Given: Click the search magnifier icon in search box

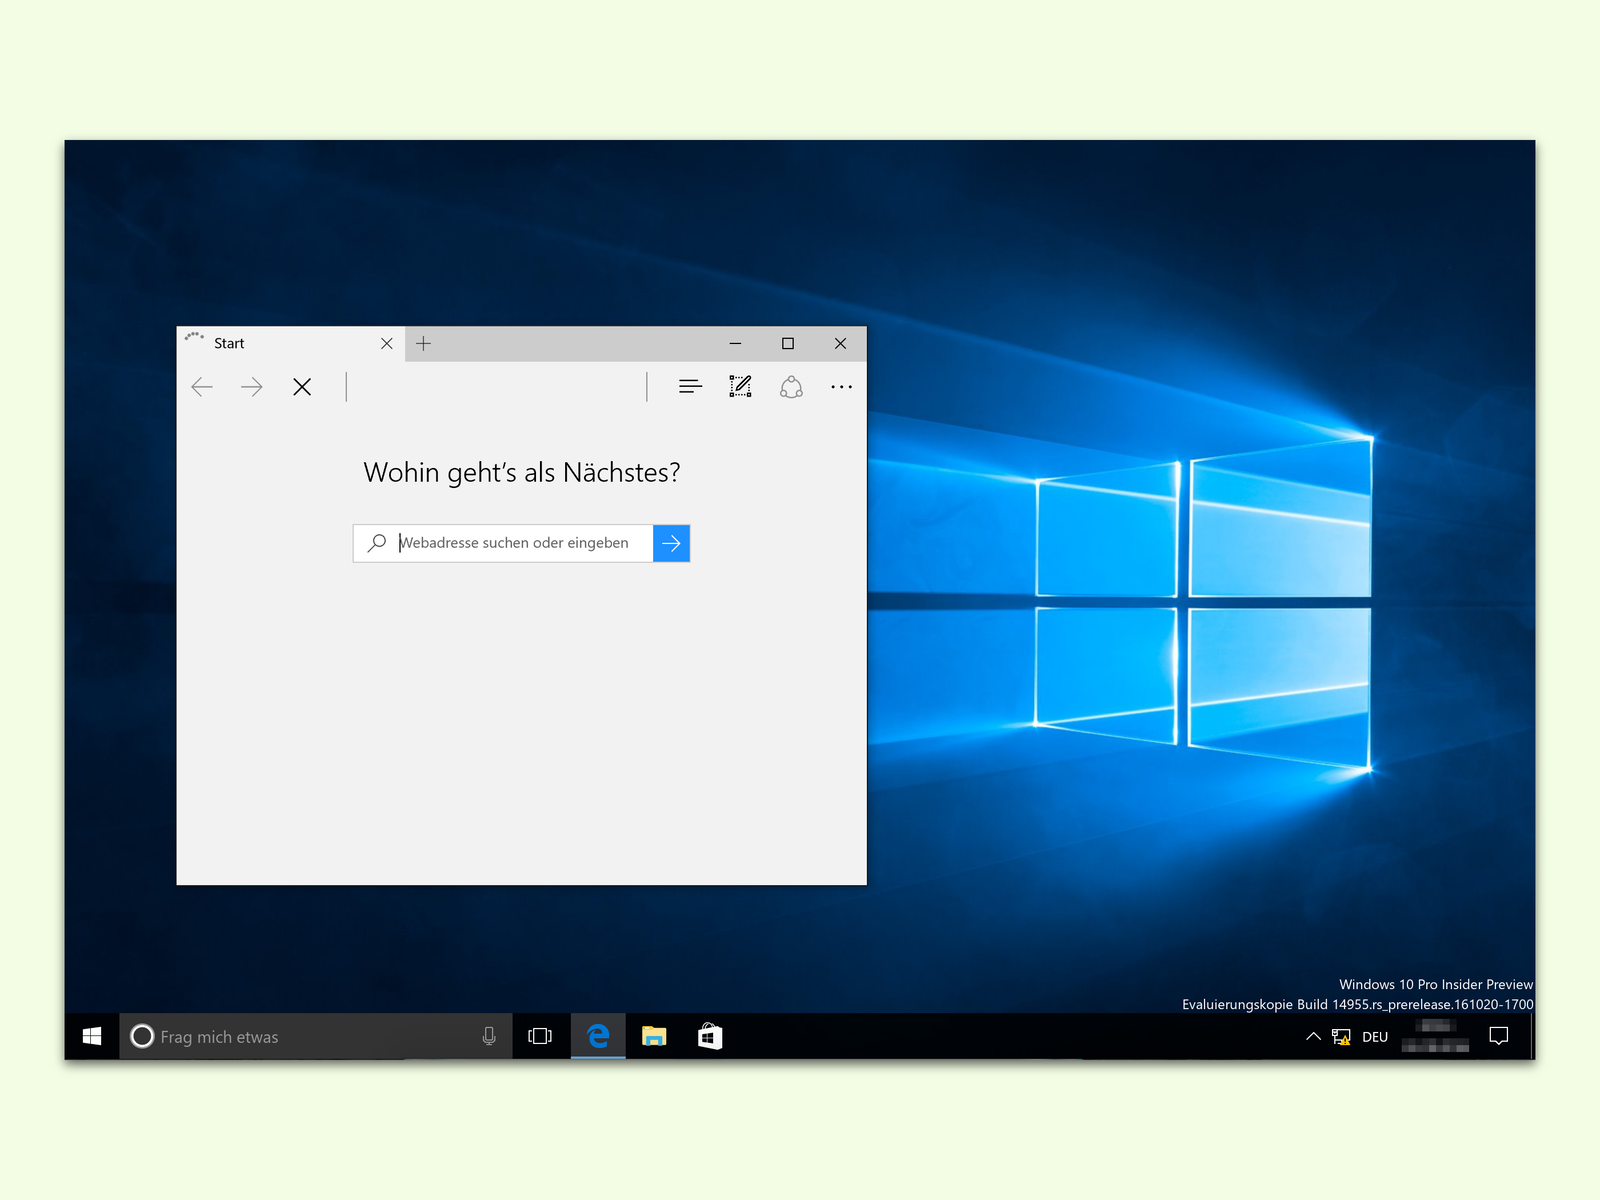Looking at the screenshot, I should tap(377, 543).
